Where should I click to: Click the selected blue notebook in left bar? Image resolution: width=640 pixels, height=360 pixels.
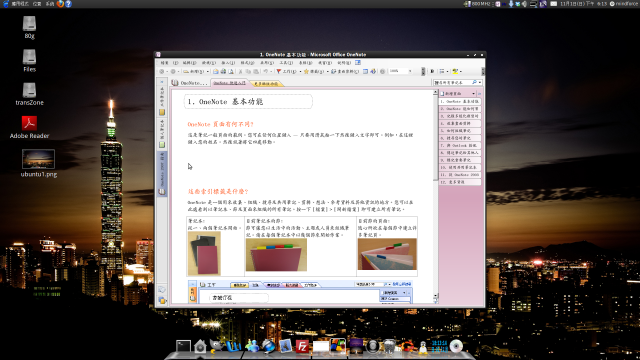(x=162, y=174)
